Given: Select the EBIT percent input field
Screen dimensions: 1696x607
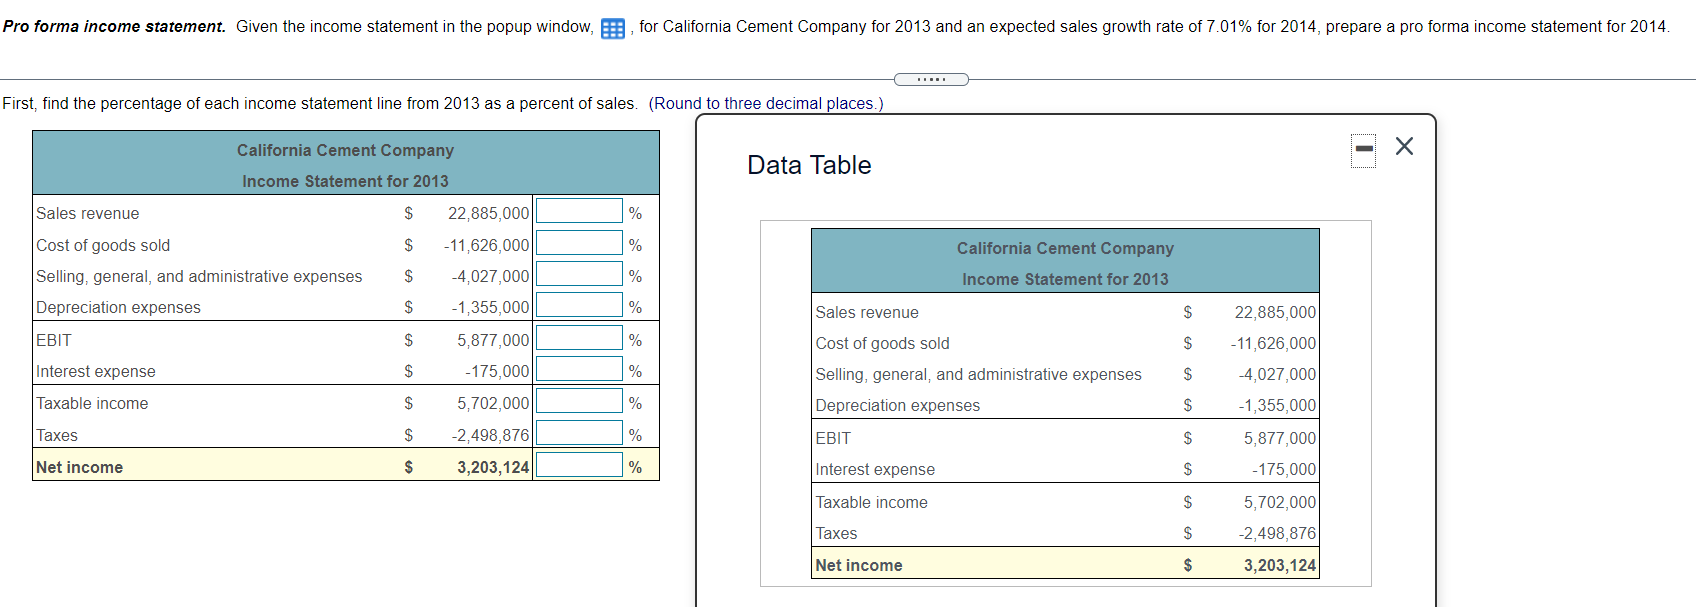Looking at the screenshot, I should click(x=579, y=338).
